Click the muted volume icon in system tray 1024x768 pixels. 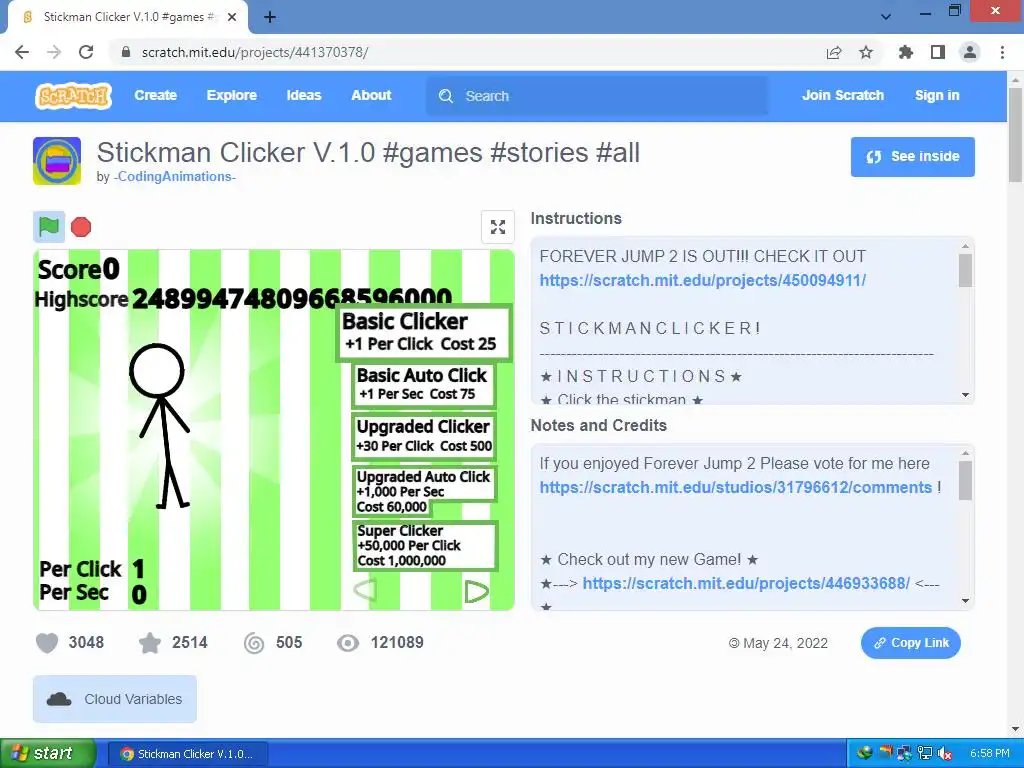click(944, 754)
